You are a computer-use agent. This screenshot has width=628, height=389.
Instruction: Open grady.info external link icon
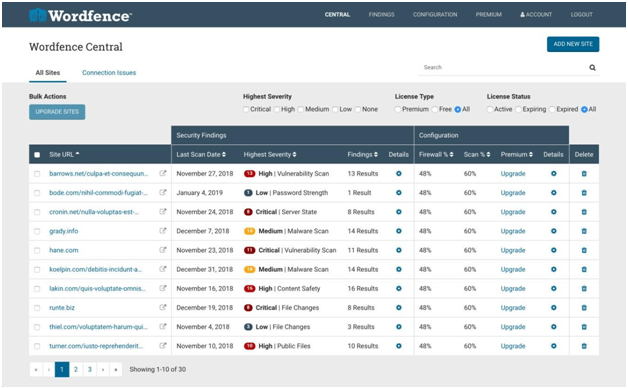pyautogui.click(x=163, y=231)
